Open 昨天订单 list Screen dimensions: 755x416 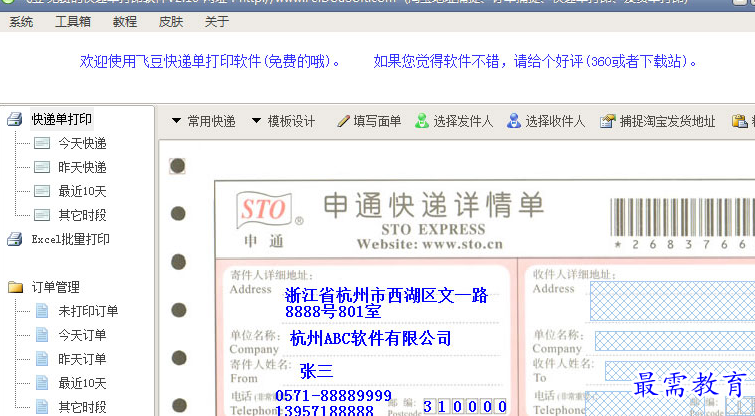click(x=82, y=359)
